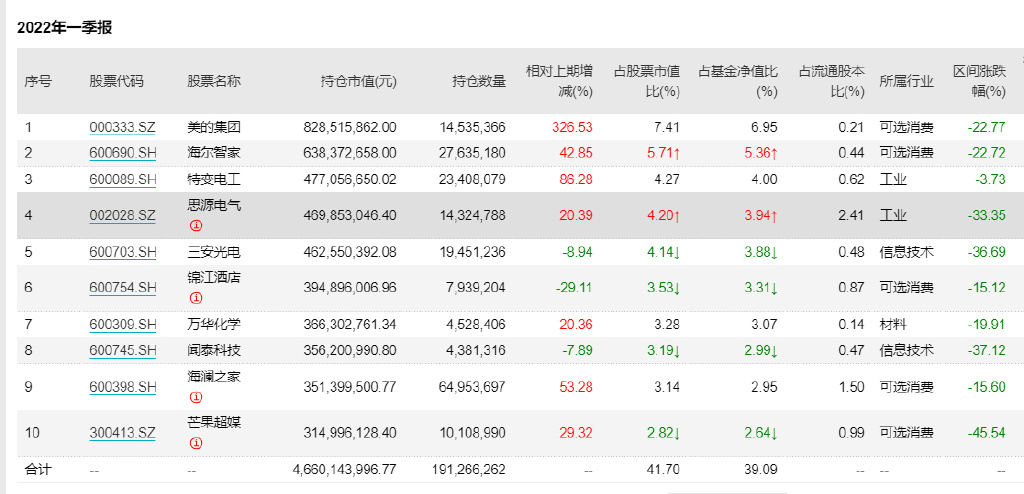
Task: Open stock code 600398.SH link
Action: click(123, 387)
